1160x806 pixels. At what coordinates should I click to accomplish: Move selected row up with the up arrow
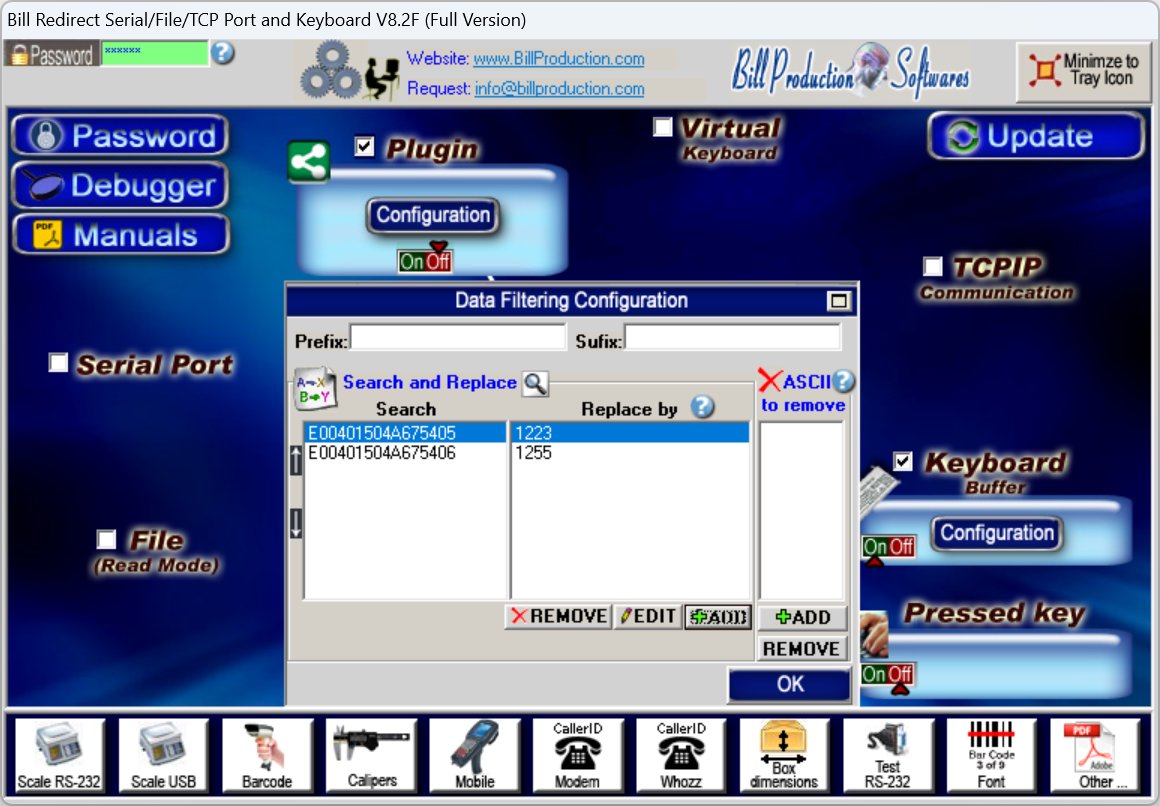pyautogui.click(x=296, y=460)
